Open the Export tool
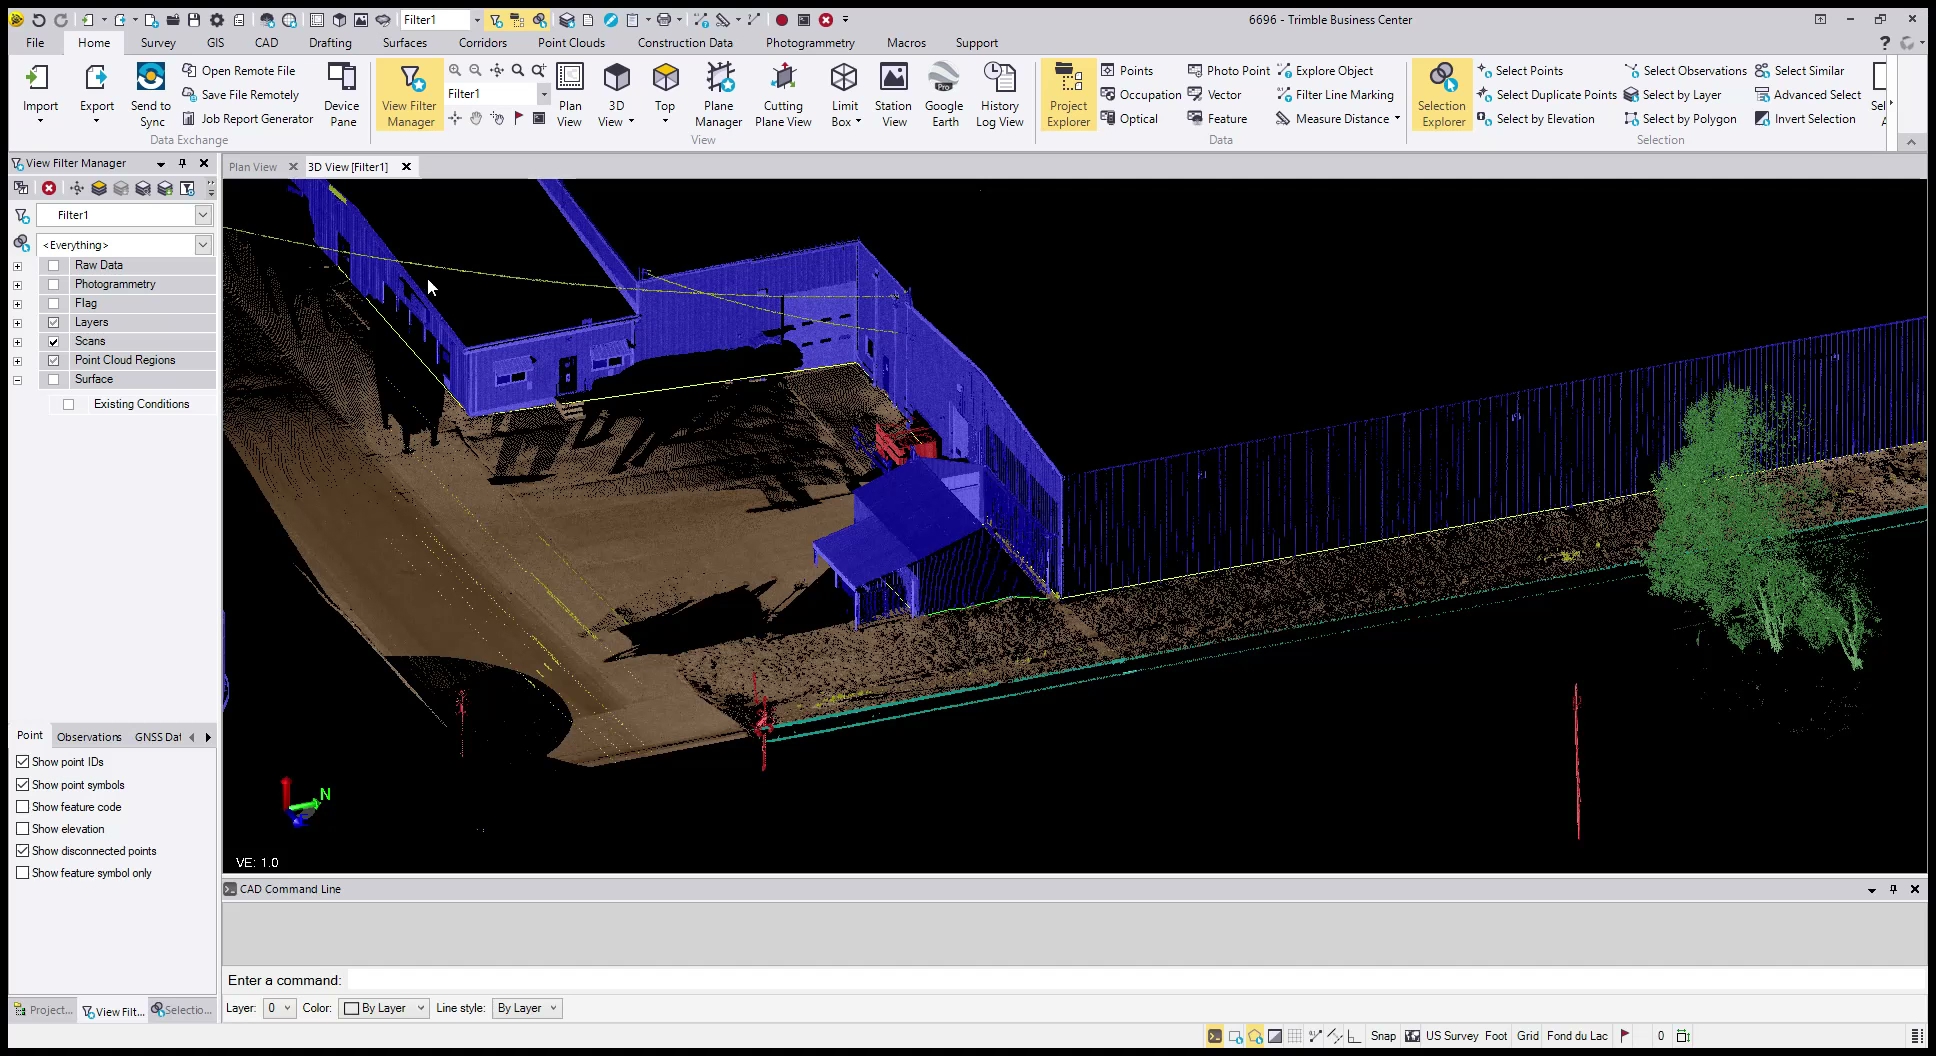Image resolution: width=1936 pixels, height=1056 pixels. point(96,93)
